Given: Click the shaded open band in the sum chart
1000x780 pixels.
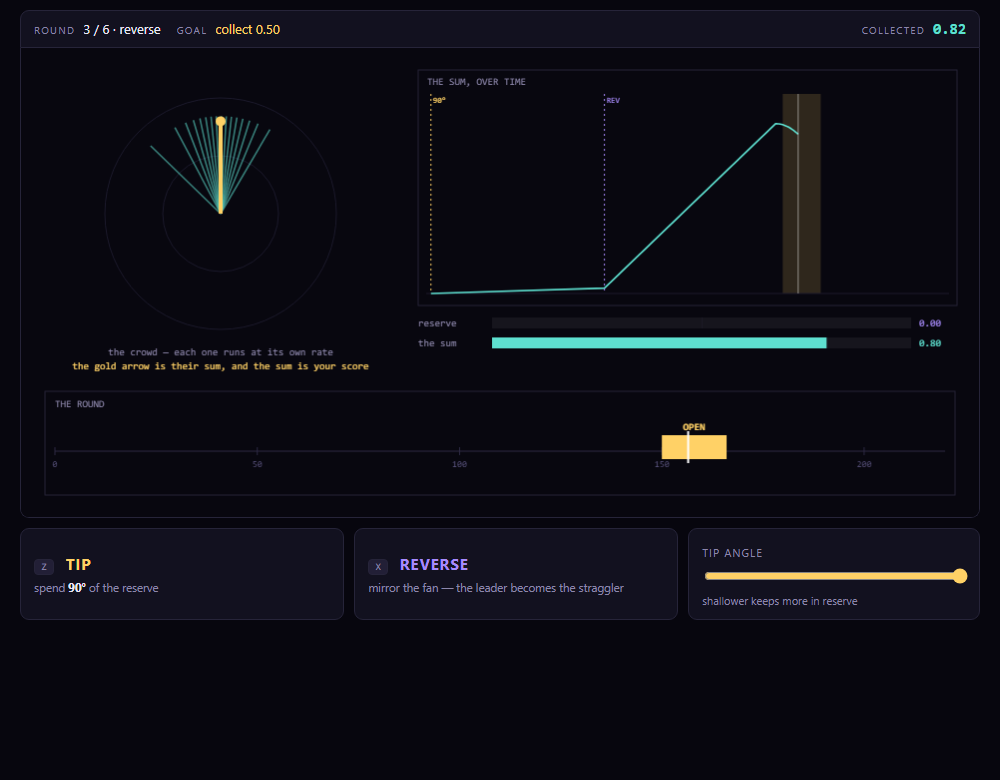Looking at the screenshot, I should tap(802, 193).
